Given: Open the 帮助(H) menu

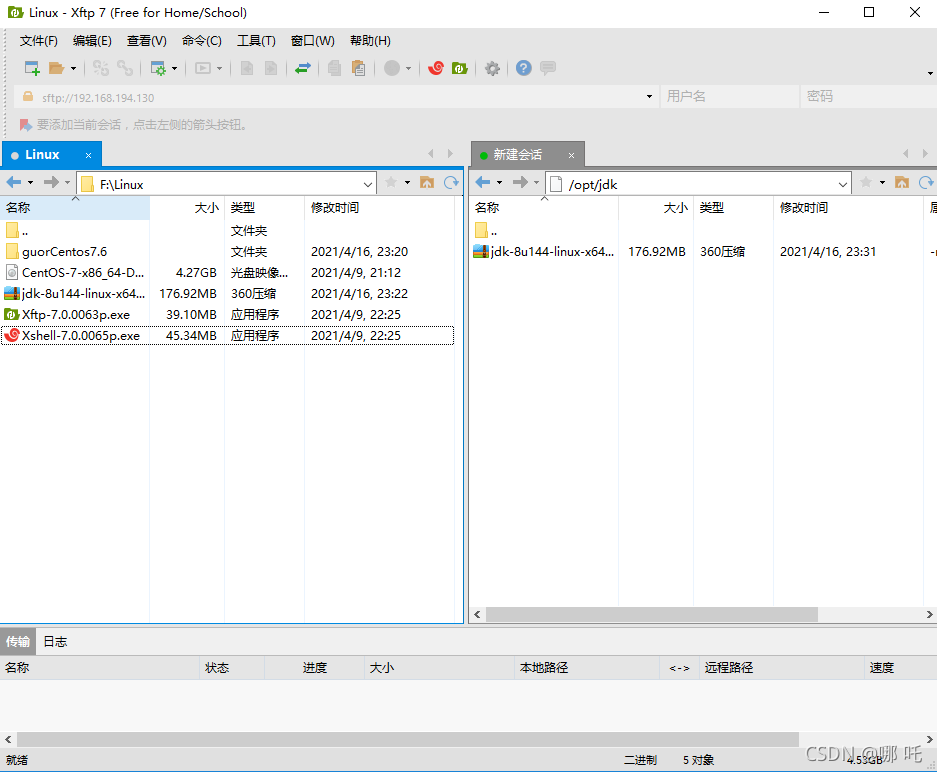Looking at the screenshot, I should tap(370, 41).
